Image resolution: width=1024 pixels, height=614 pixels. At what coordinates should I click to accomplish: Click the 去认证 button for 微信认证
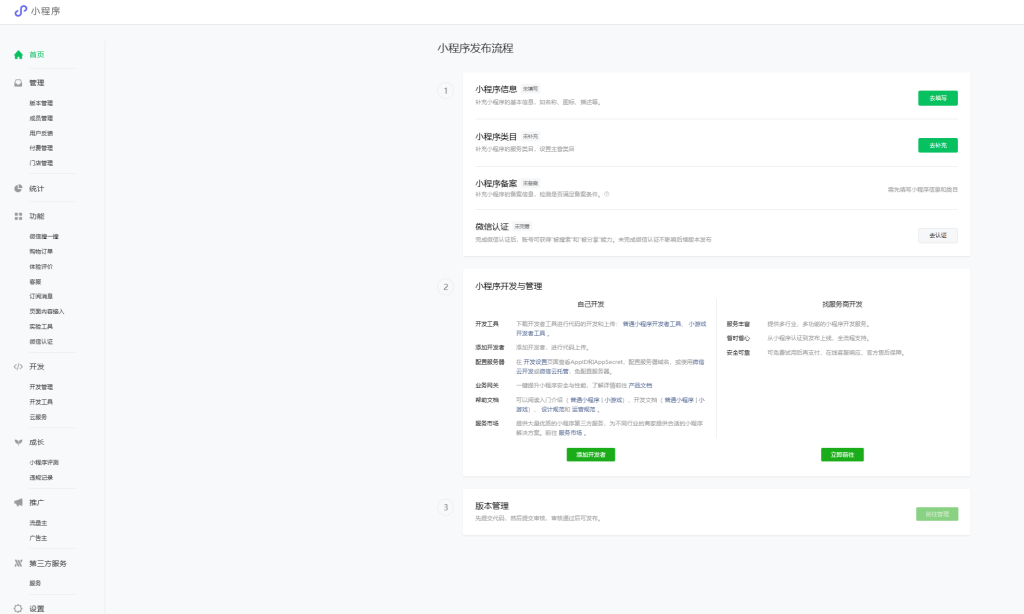937,235
